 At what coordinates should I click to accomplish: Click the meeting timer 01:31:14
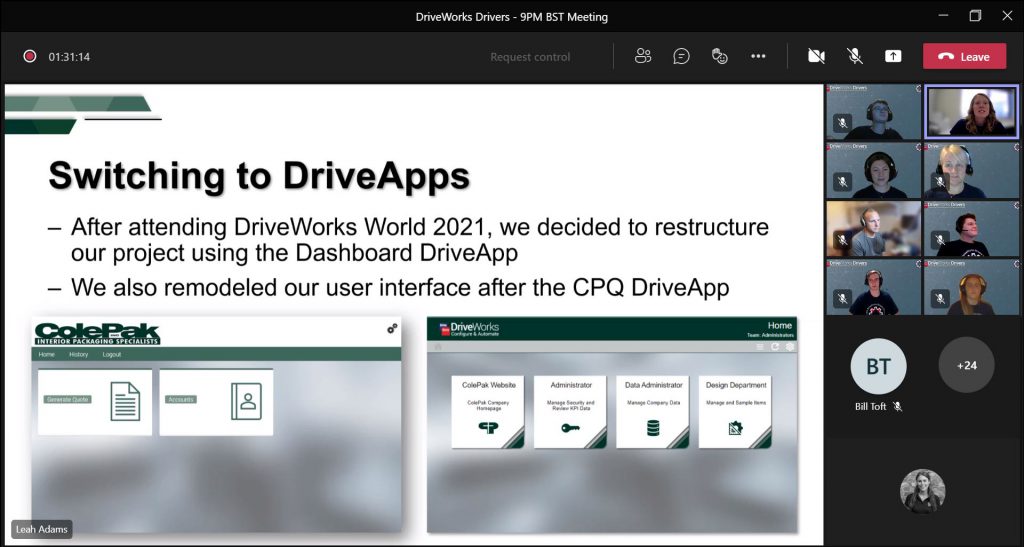tap(69, 57)
